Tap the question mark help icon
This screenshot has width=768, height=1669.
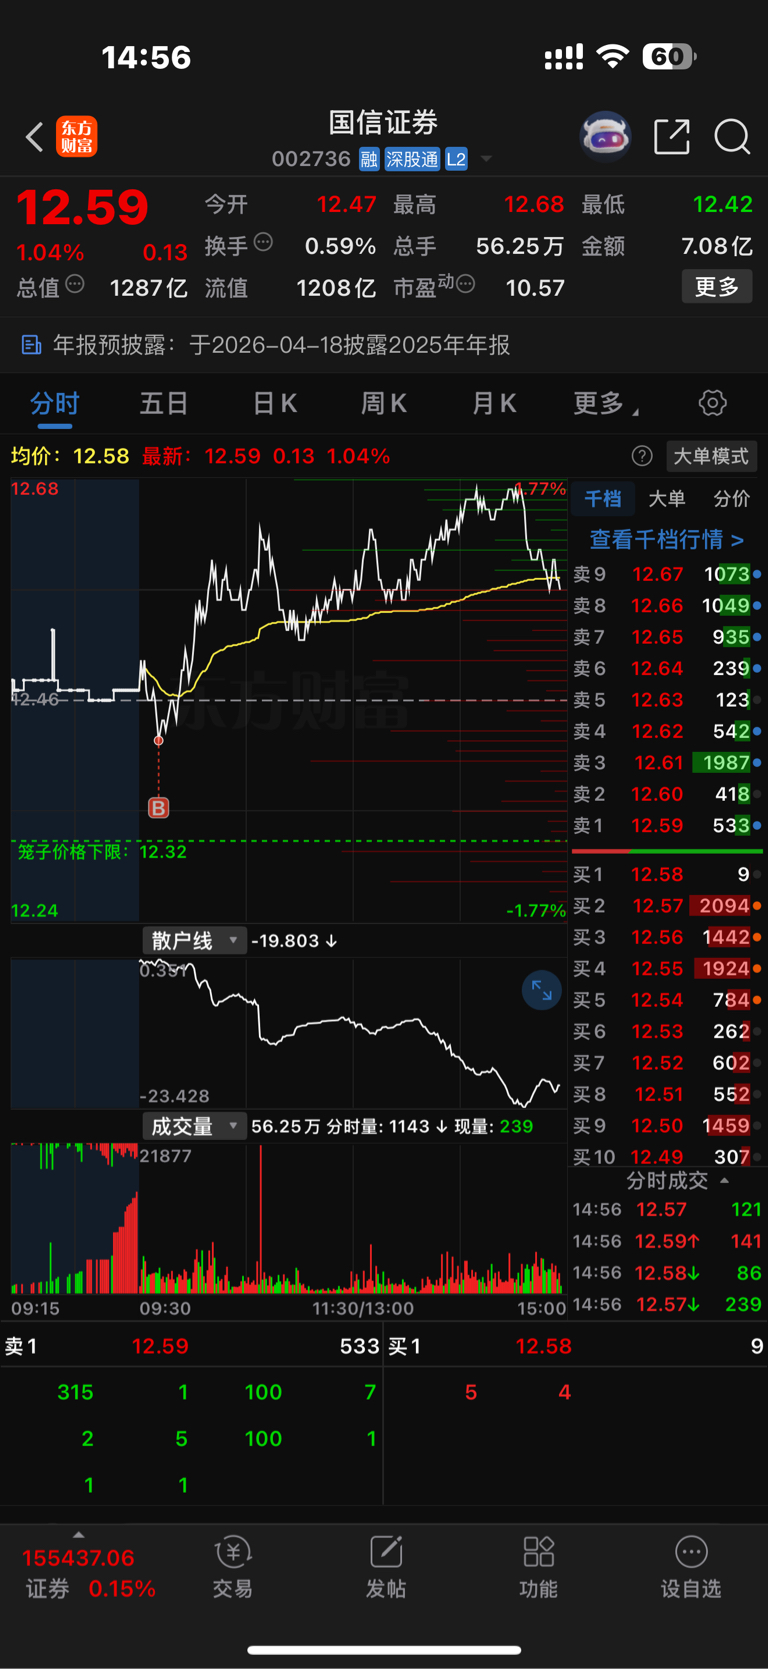pyautogui.click(x=642, y=456)
